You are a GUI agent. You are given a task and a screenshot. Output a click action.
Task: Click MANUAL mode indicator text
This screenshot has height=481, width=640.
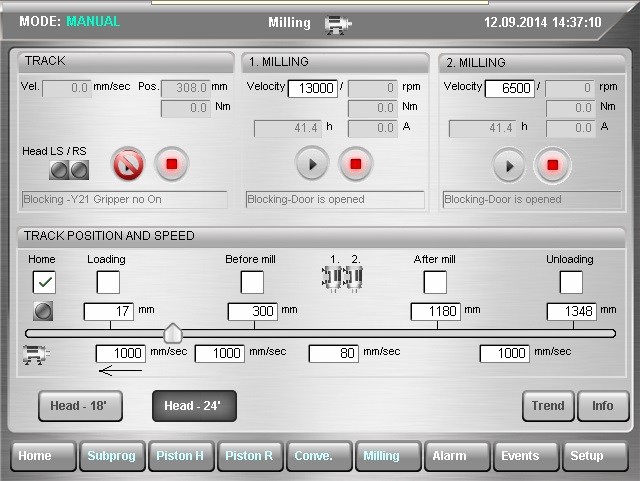coord(93,21)
